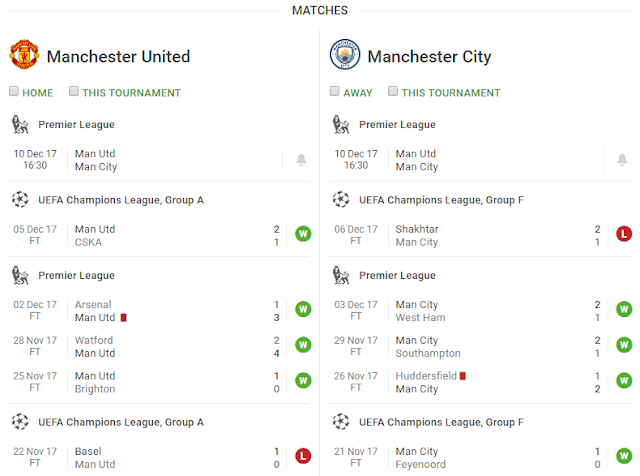Enable the HOME filter checkbox
Image resolution: width=640 pixels, height=476 pixels.
[15, 92]
